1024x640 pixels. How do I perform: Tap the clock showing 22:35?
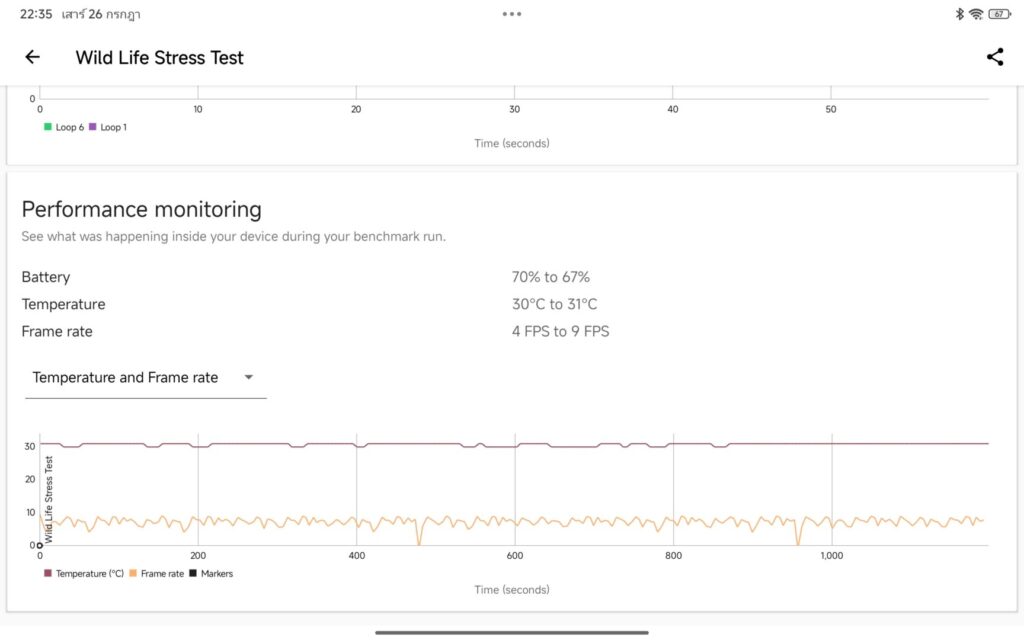click(36, 14)
